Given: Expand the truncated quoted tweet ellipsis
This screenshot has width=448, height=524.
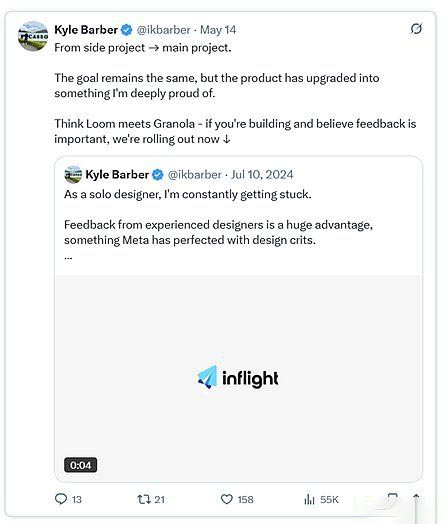Looking at the screenshot, I should coord(68,258).
